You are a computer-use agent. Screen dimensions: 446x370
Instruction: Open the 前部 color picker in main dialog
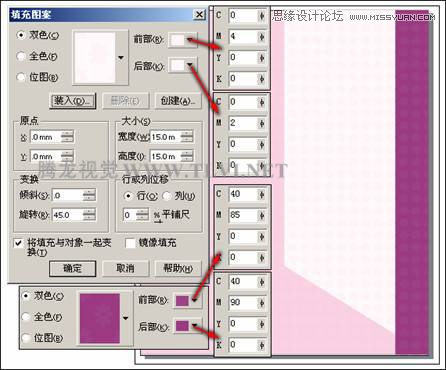(183, 40)
